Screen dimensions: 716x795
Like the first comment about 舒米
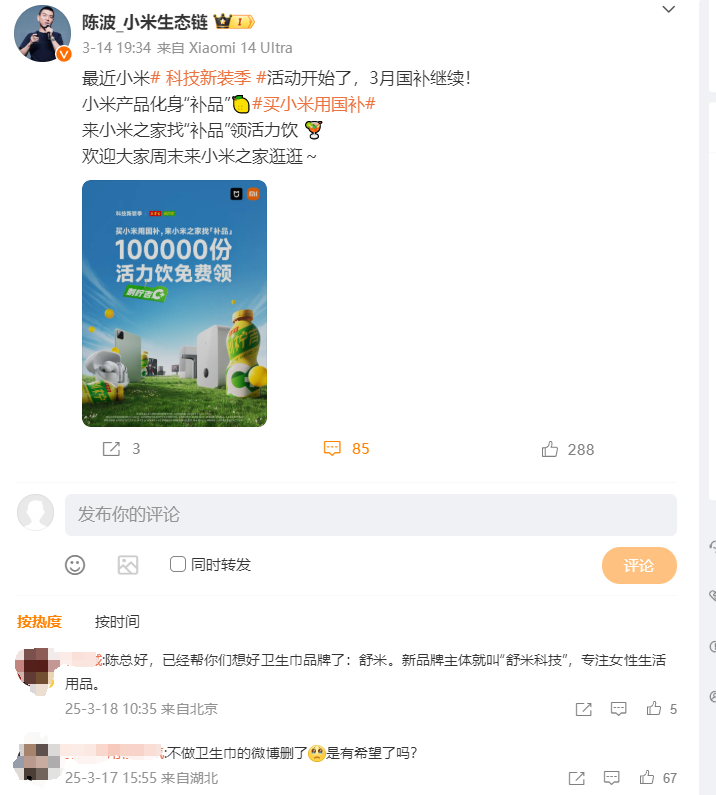coord(654,708)
